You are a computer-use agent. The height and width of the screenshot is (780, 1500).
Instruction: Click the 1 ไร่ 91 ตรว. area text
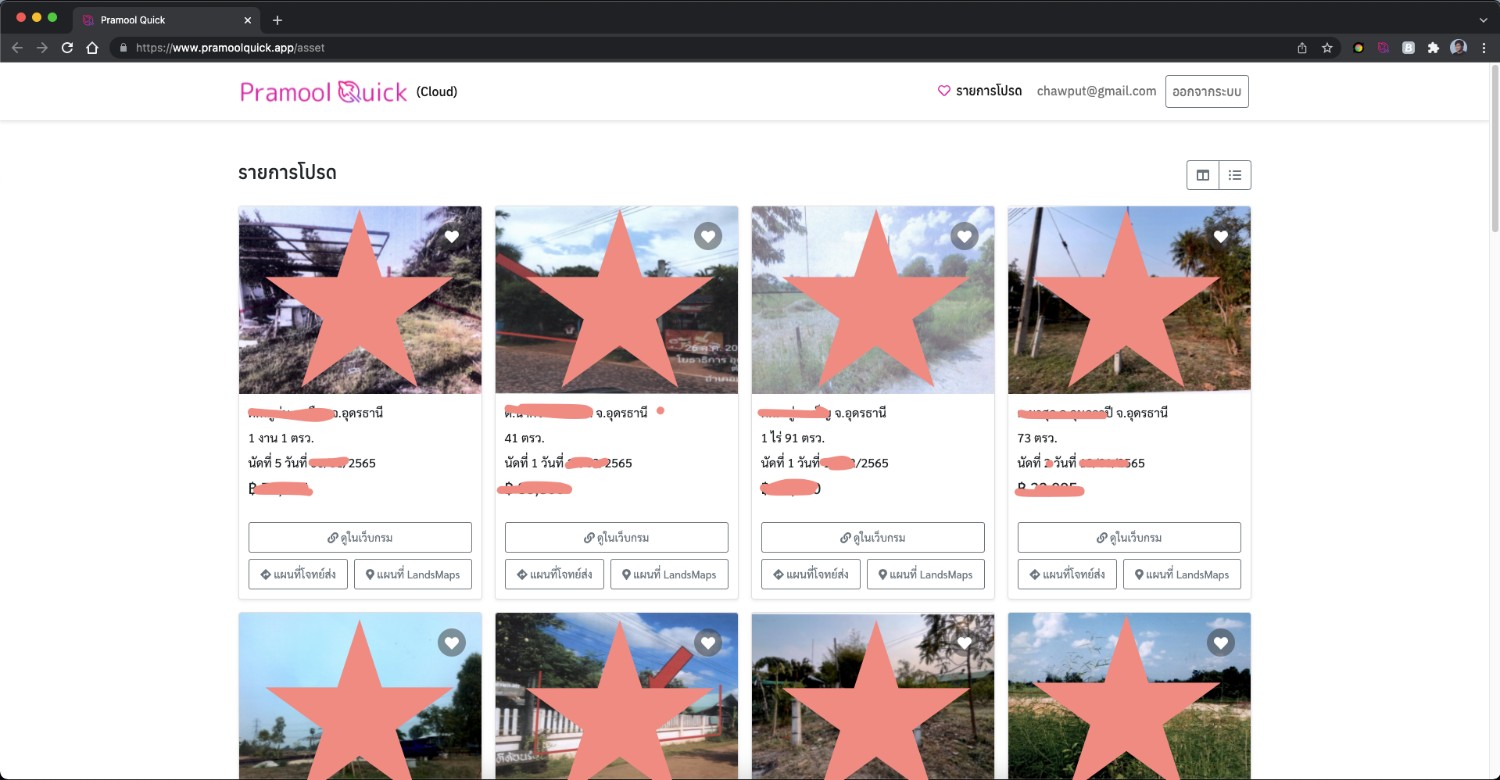[x=793, y=438]
